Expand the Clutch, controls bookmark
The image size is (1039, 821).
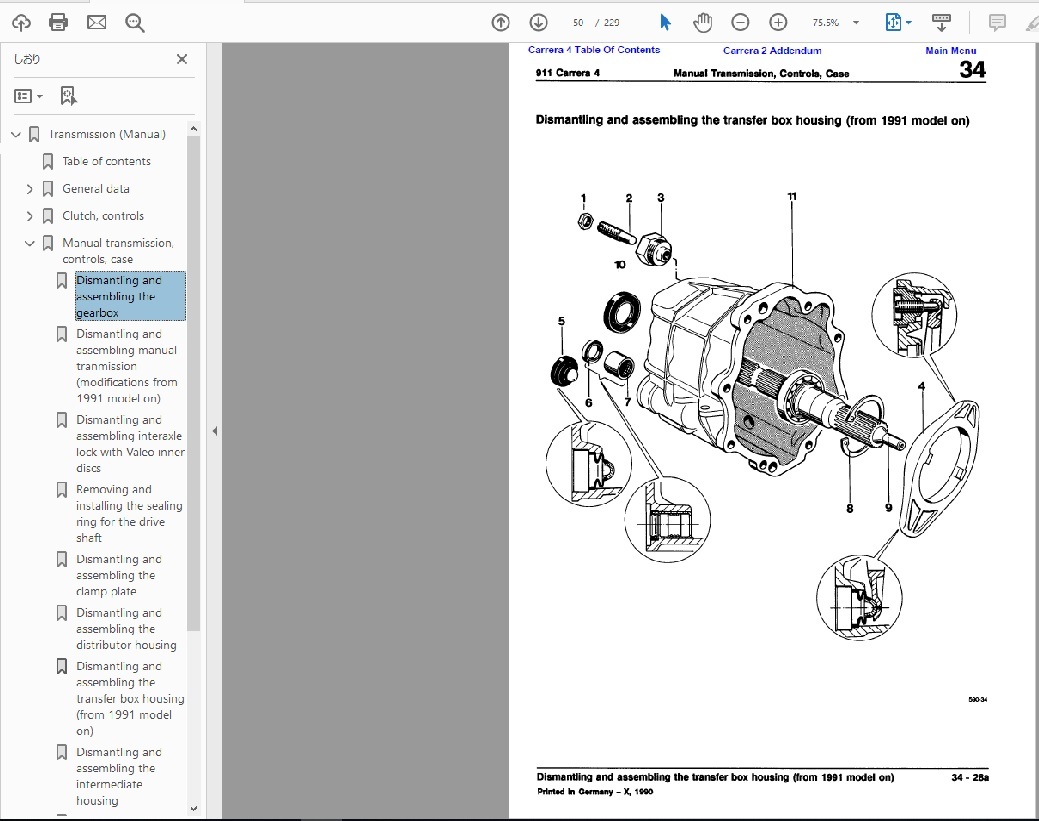pyautogui.click(x=29, y=216)
